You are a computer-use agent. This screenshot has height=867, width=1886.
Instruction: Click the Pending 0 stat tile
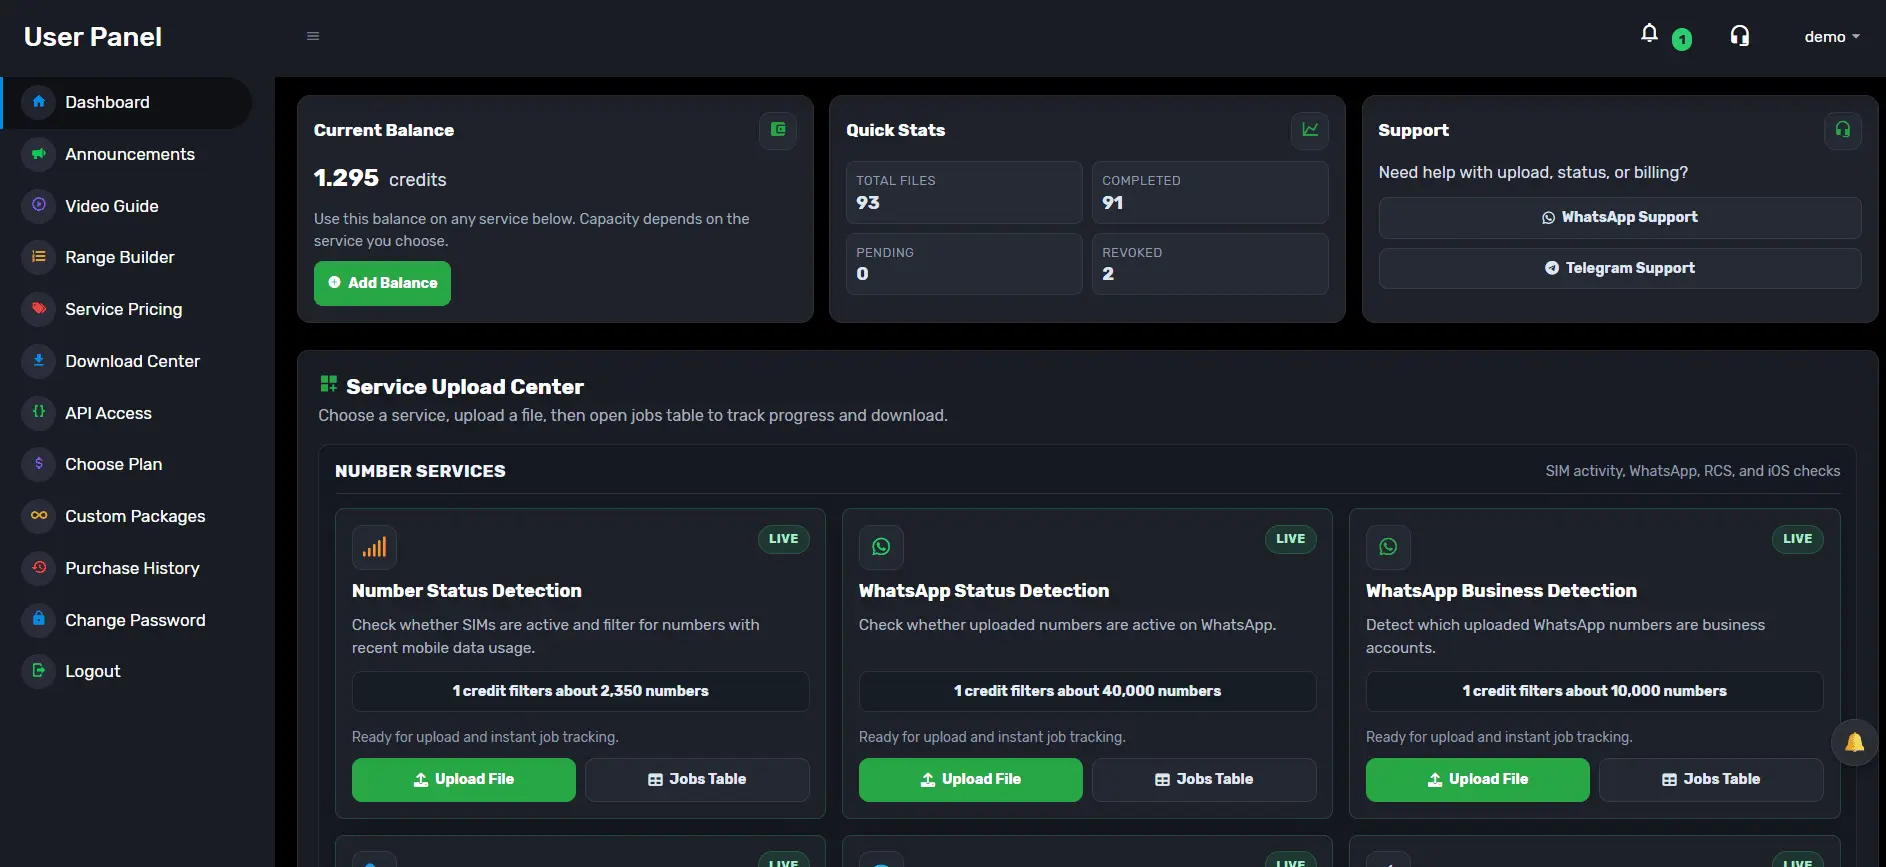point(964,264)
